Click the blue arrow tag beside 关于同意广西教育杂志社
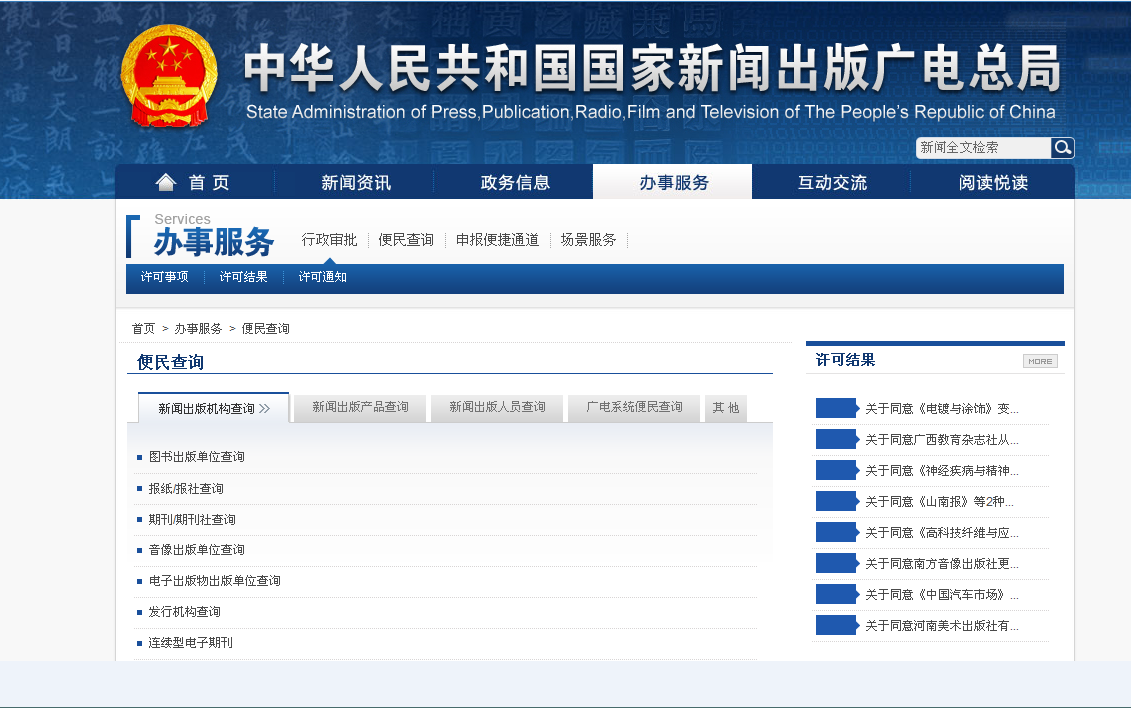Screen dimensions: 1131x708 coord(837,439)
